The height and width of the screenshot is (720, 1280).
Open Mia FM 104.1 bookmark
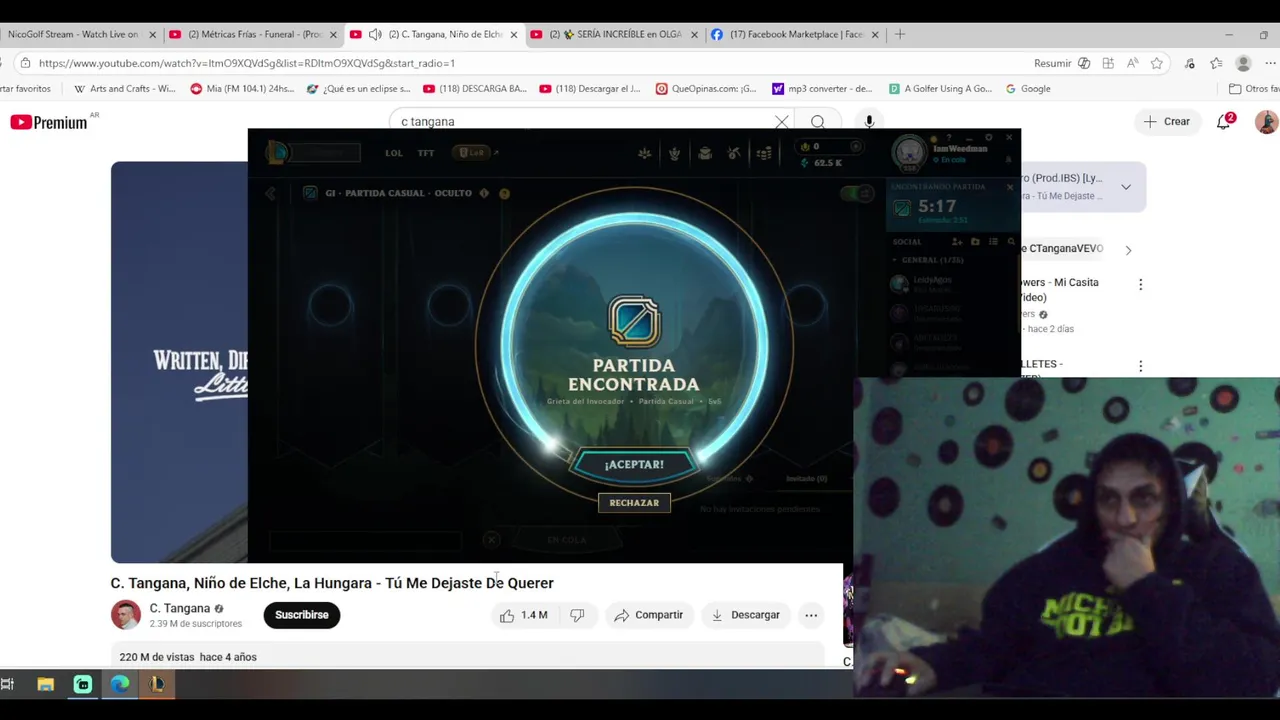click(x=241, y=89)
